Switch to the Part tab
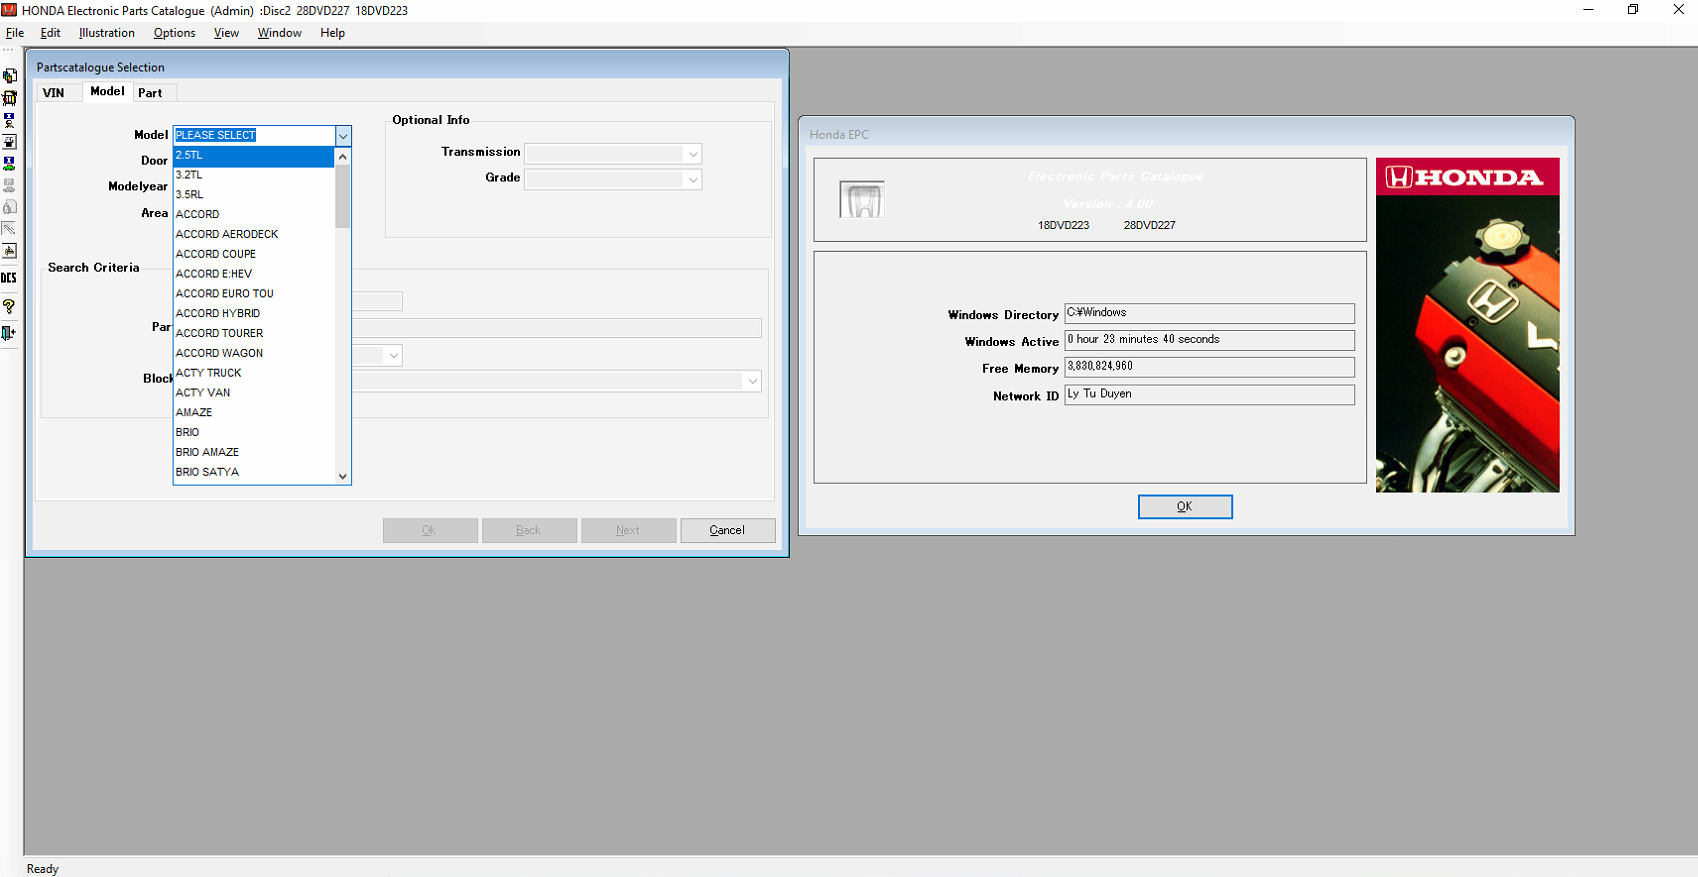 150,93
